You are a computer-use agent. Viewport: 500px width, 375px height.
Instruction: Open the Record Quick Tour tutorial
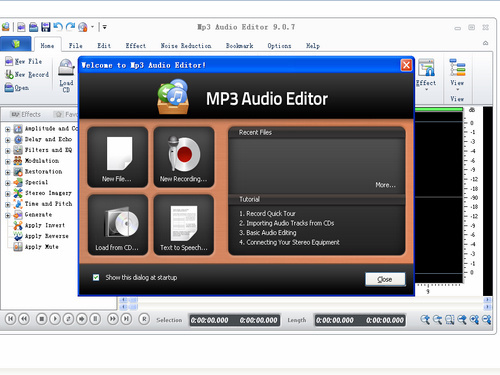click(267, 213)
